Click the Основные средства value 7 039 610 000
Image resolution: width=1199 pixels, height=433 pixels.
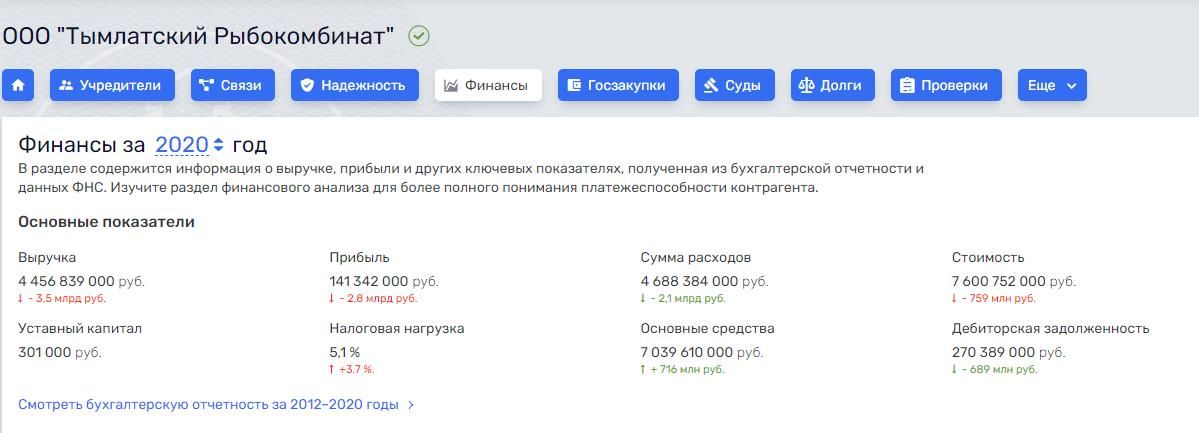point(687,353)
